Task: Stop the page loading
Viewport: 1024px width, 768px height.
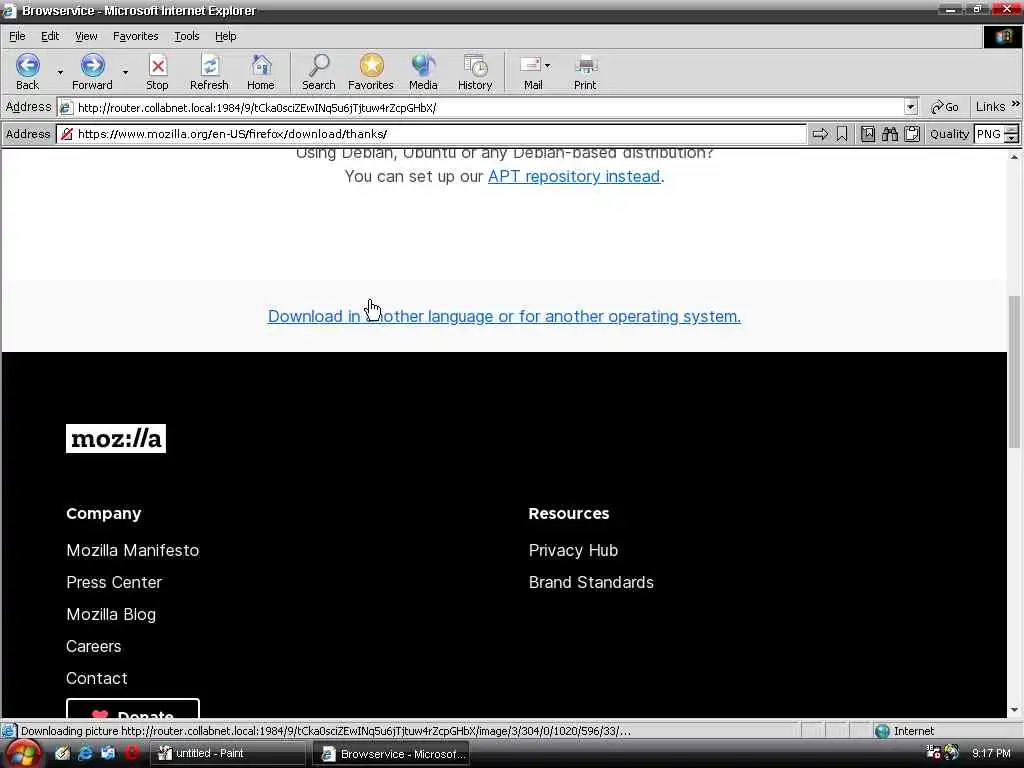Action: click(x=157, y=71)
